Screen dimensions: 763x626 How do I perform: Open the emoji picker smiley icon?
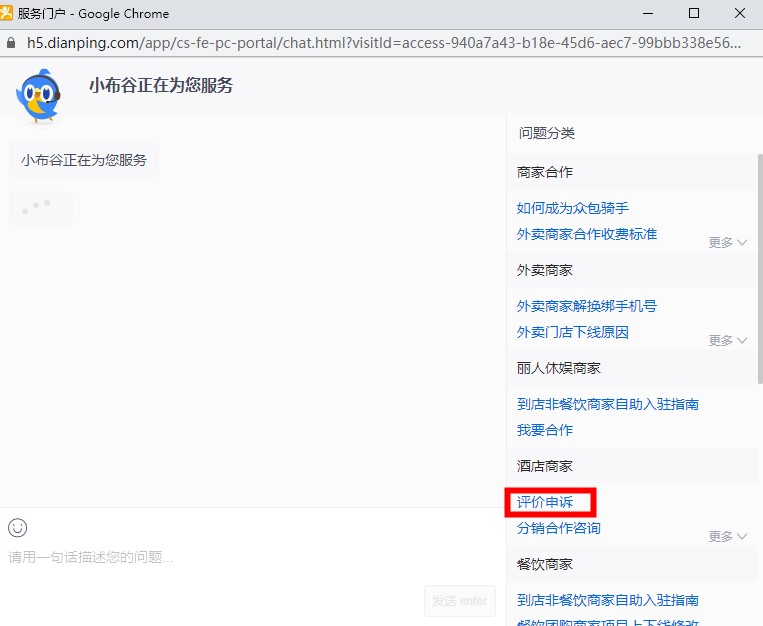(x=18, y=527)
